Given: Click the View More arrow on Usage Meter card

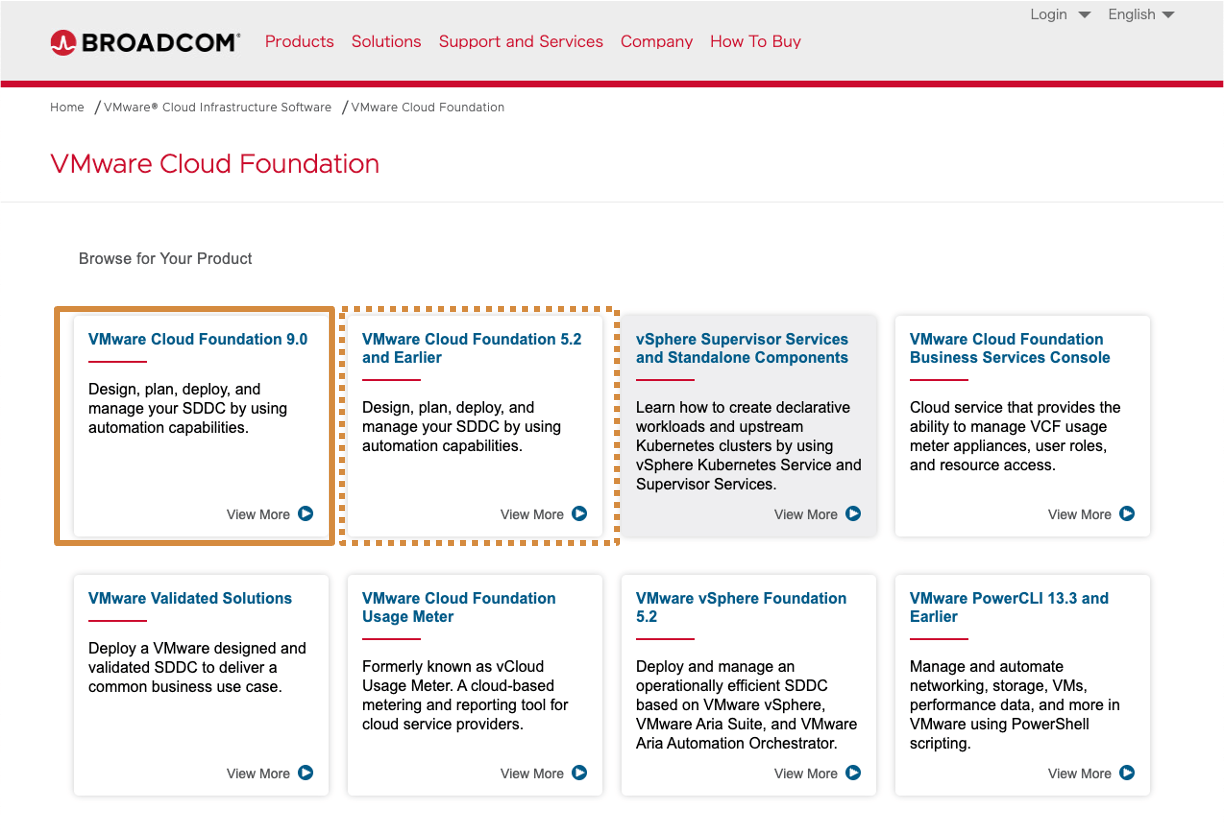Looking at the screenshot, I should pos(581,773).
